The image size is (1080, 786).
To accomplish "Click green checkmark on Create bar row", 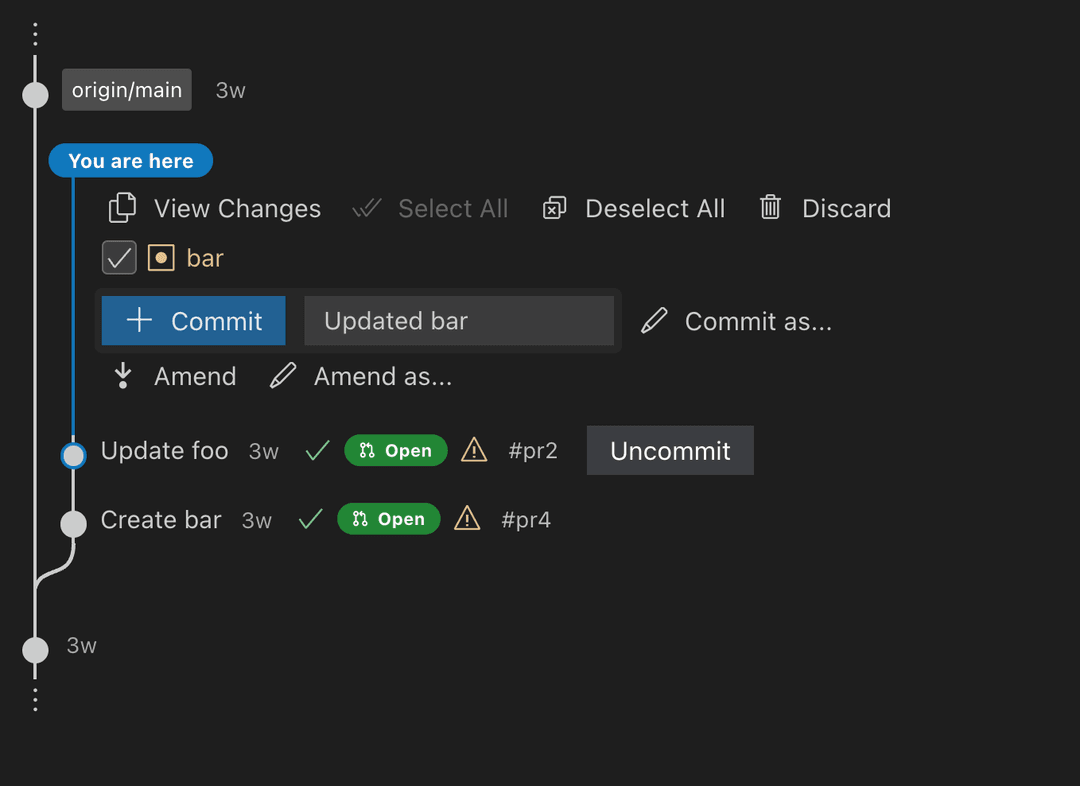I will 311,519.
